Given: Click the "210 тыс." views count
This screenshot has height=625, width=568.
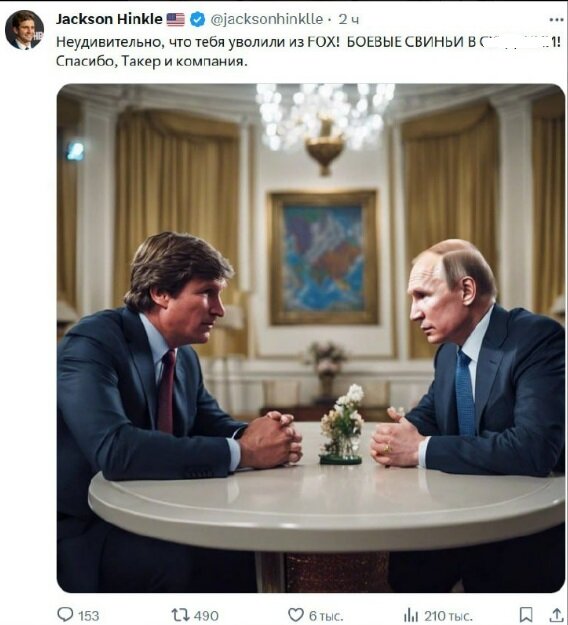Looking at the screenshot, I should point(448,616).
